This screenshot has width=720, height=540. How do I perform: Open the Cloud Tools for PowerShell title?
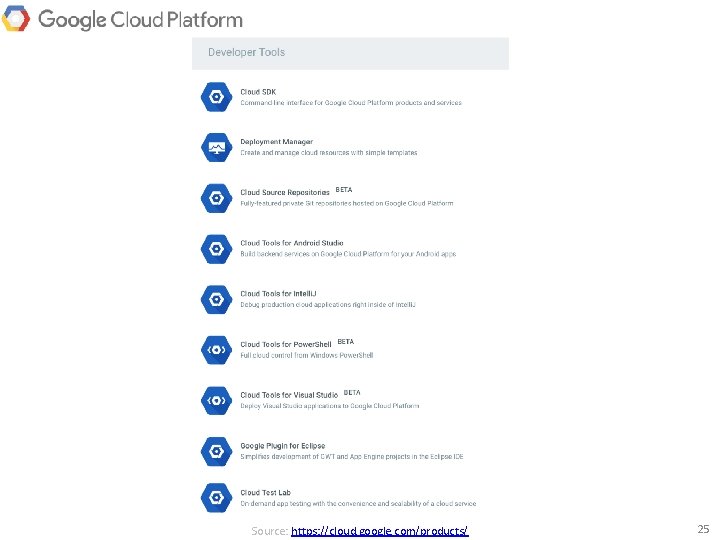point(286,344)
